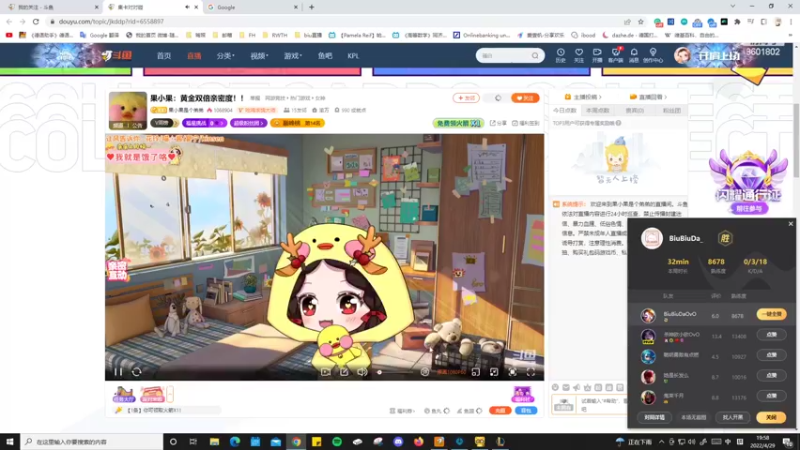Toggle fullscreen mode in video player
The height and width of the screenshot is (450, 800).
pos(531,372)
